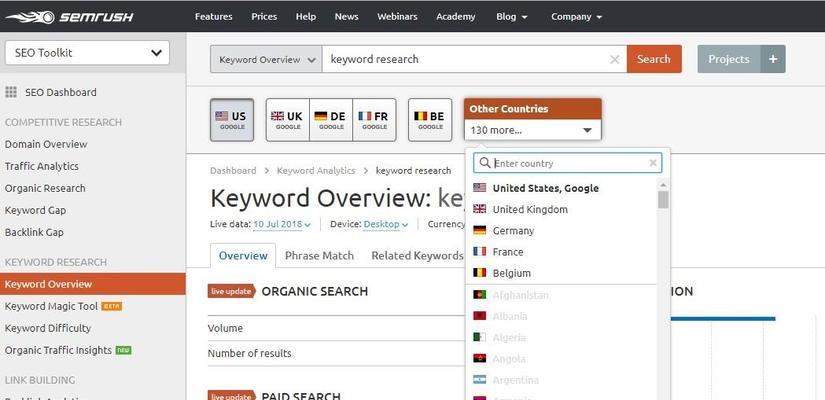Open Keyword Magic Tool in the sidebar

tap(52, 306)
